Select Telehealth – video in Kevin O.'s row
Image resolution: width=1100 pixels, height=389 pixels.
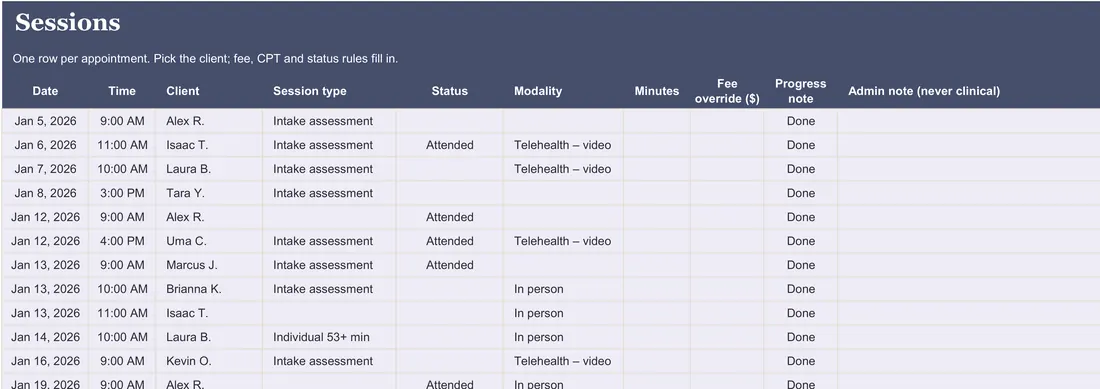(563, 361)
